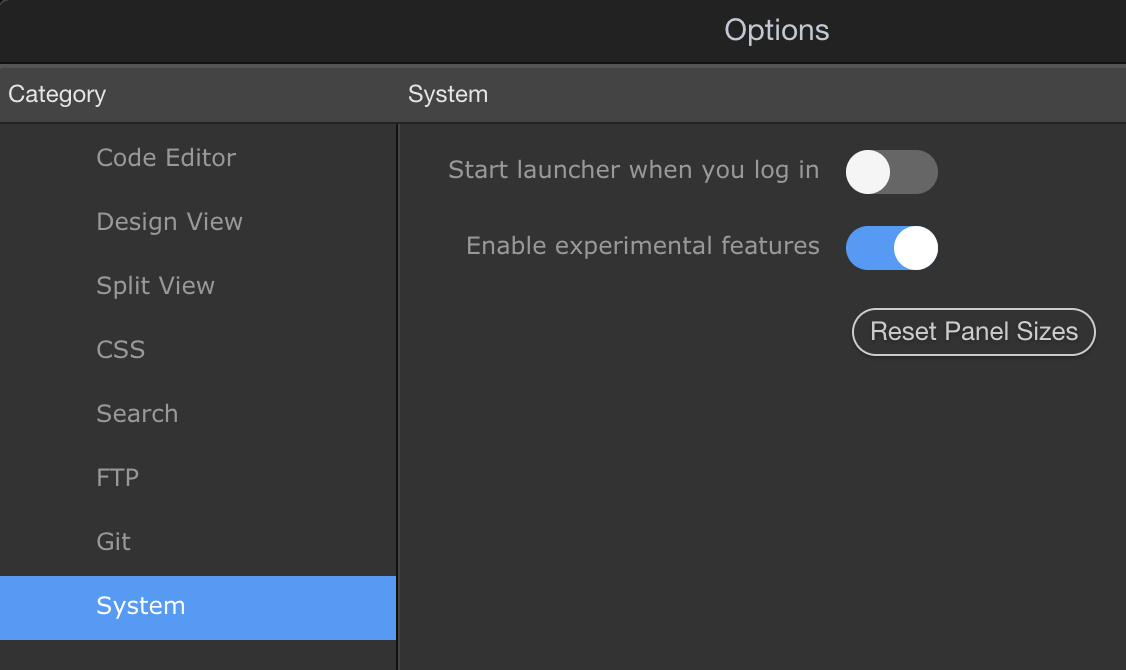Go to Split View options
The image size is (1126, 670).
tap(155, 286)
